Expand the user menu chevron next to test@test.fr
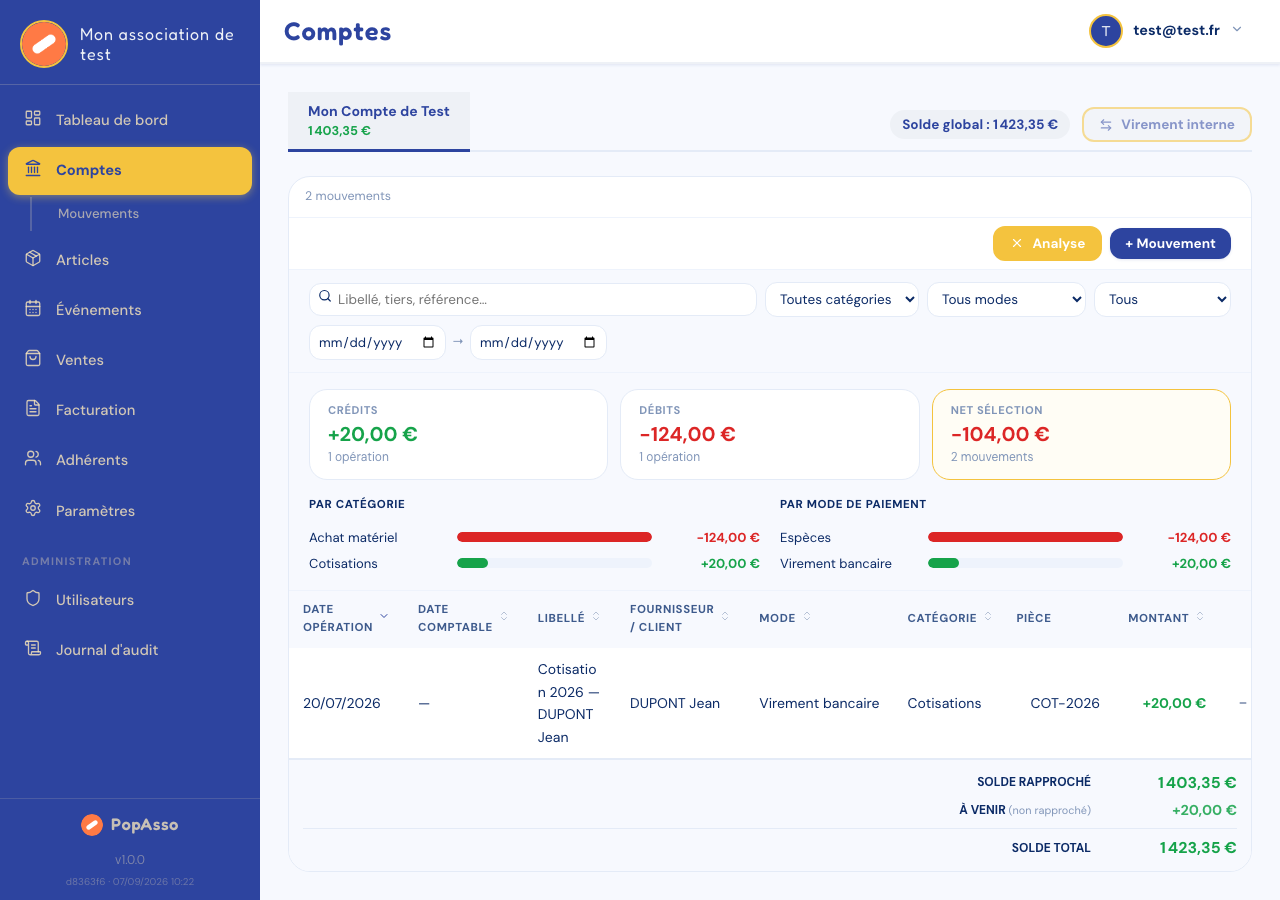 [1237, 30]
